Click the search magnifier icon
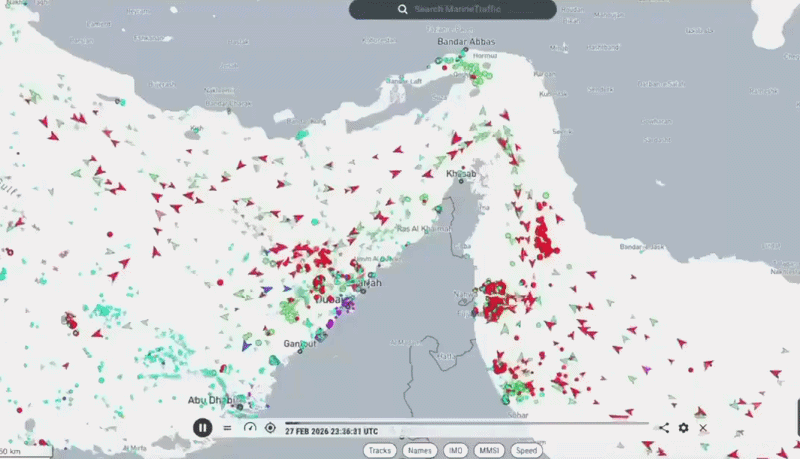Image resolution: width=800 pixels, height=459 pixels. [x=402, y=9]
